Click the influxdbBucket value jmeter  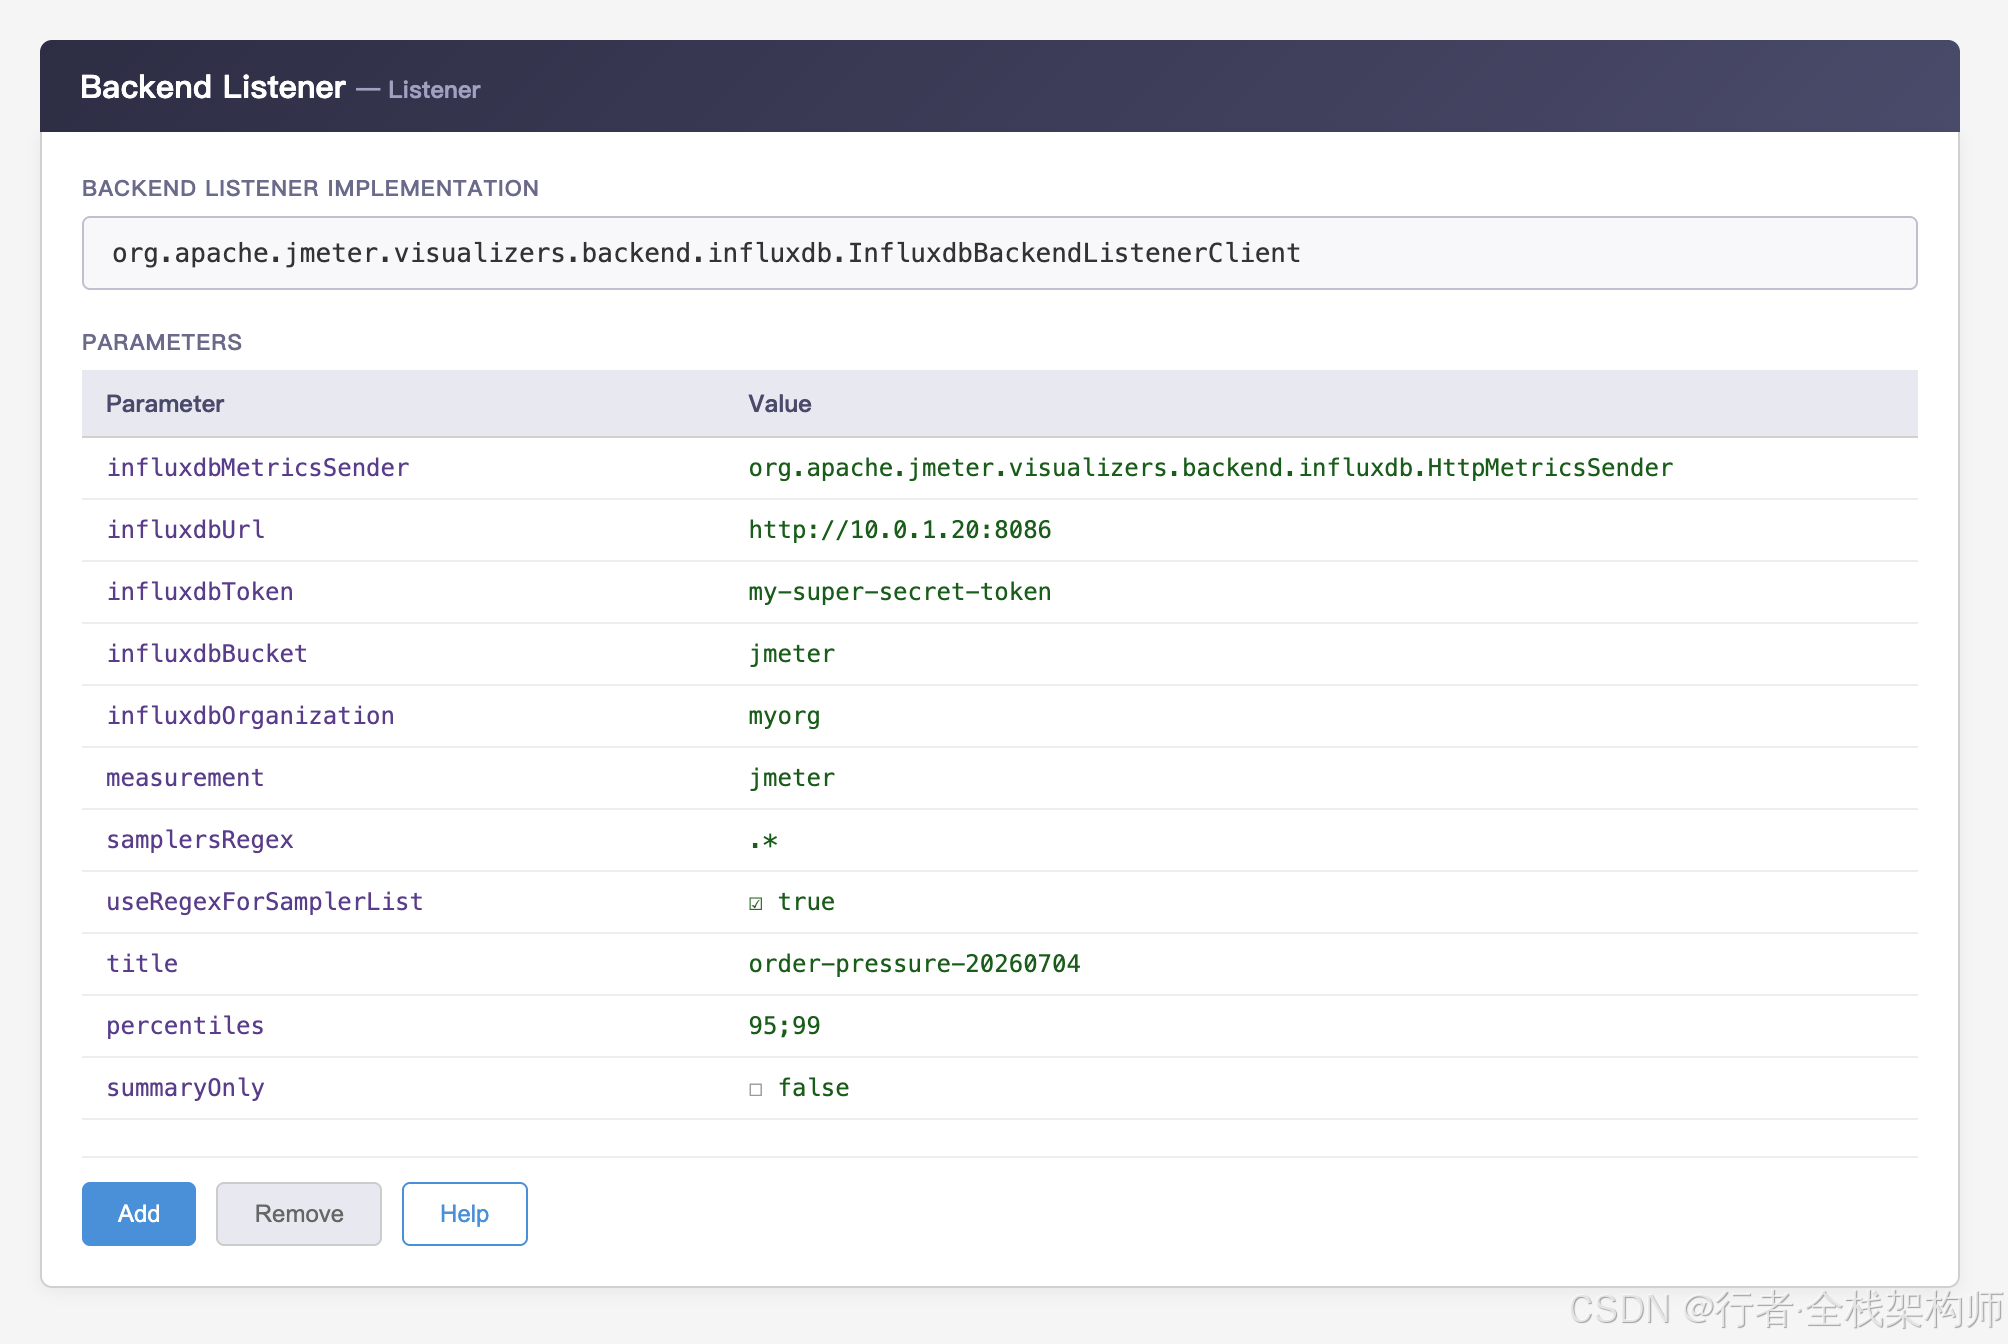(792, 654)
